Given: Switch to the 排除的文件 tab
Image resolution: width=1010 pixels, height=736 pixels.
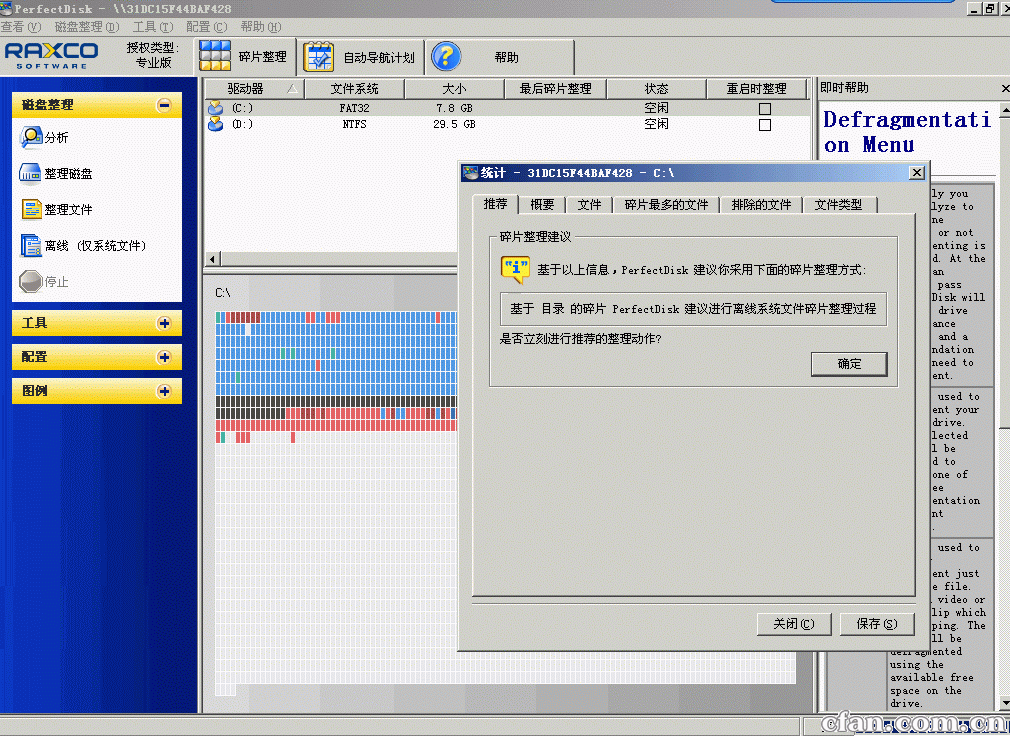Looking at the screenshot, I should click(x=761, y=205).
